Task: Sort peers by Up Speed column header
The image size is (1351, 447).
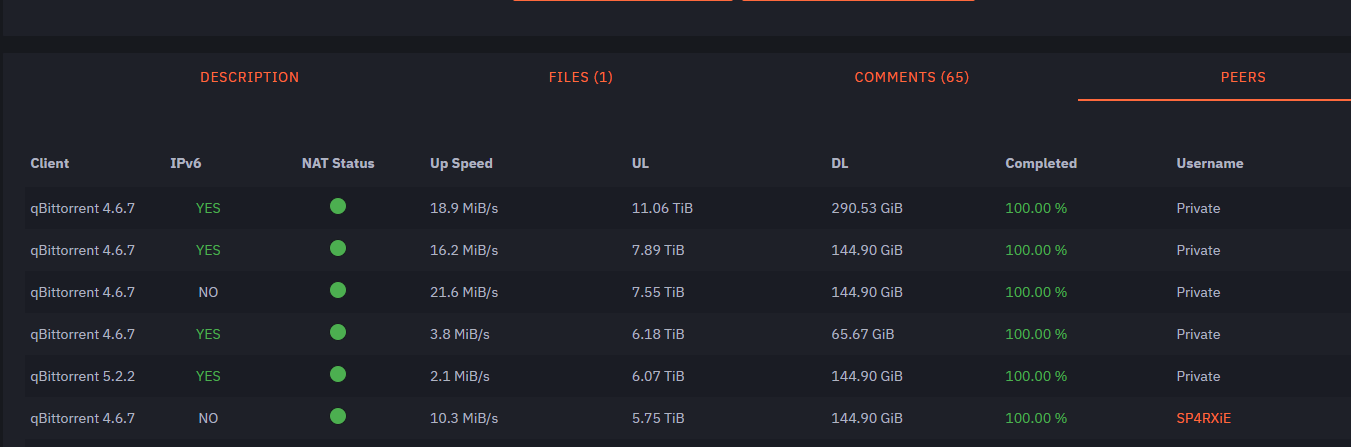Action: pyautogui.click(x=461, y=163)
